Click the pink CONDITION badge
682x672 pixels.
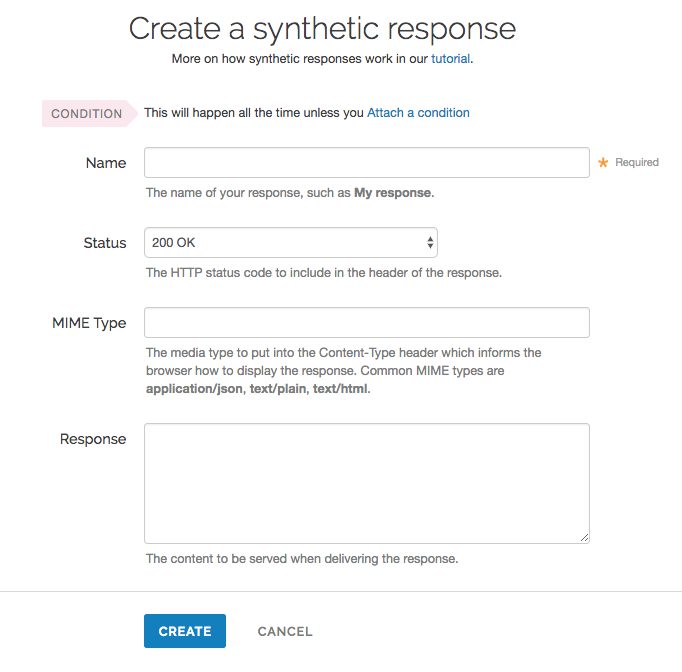86,113
